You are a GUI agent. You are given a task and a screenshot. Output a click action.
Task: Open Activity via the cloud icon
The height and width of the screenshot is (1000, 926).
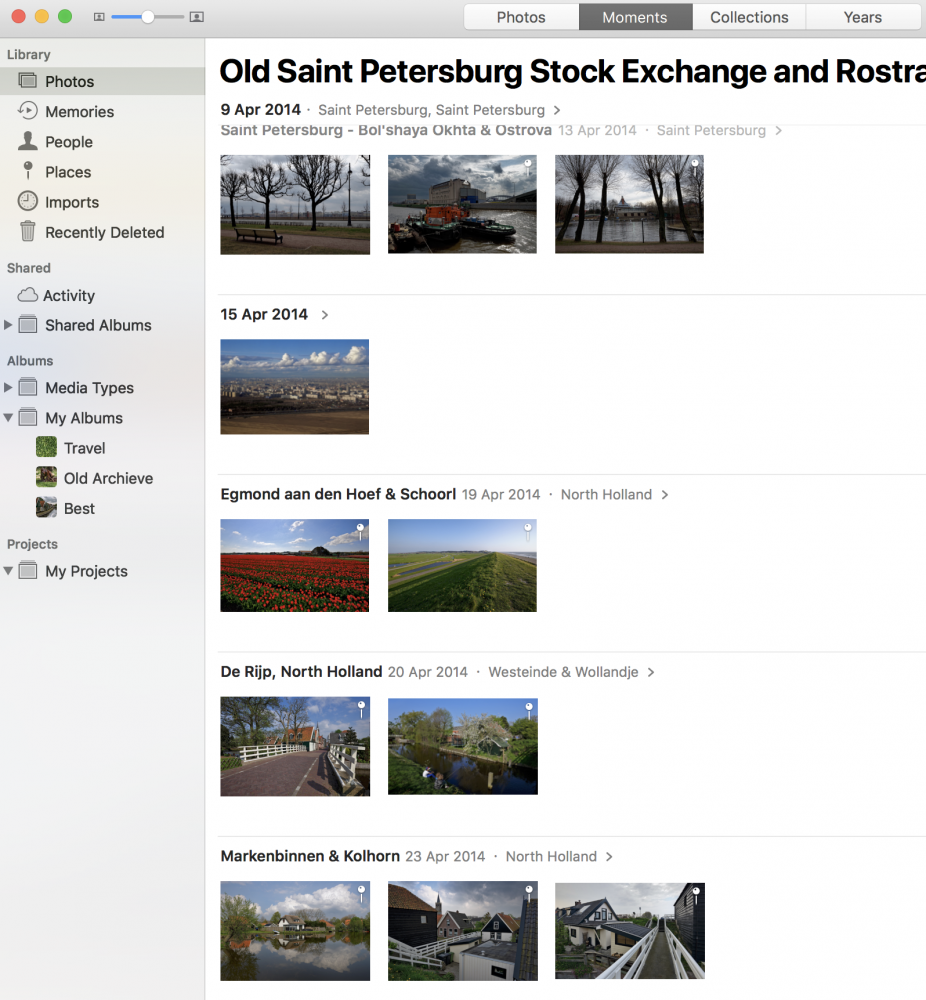click(27, 295)
